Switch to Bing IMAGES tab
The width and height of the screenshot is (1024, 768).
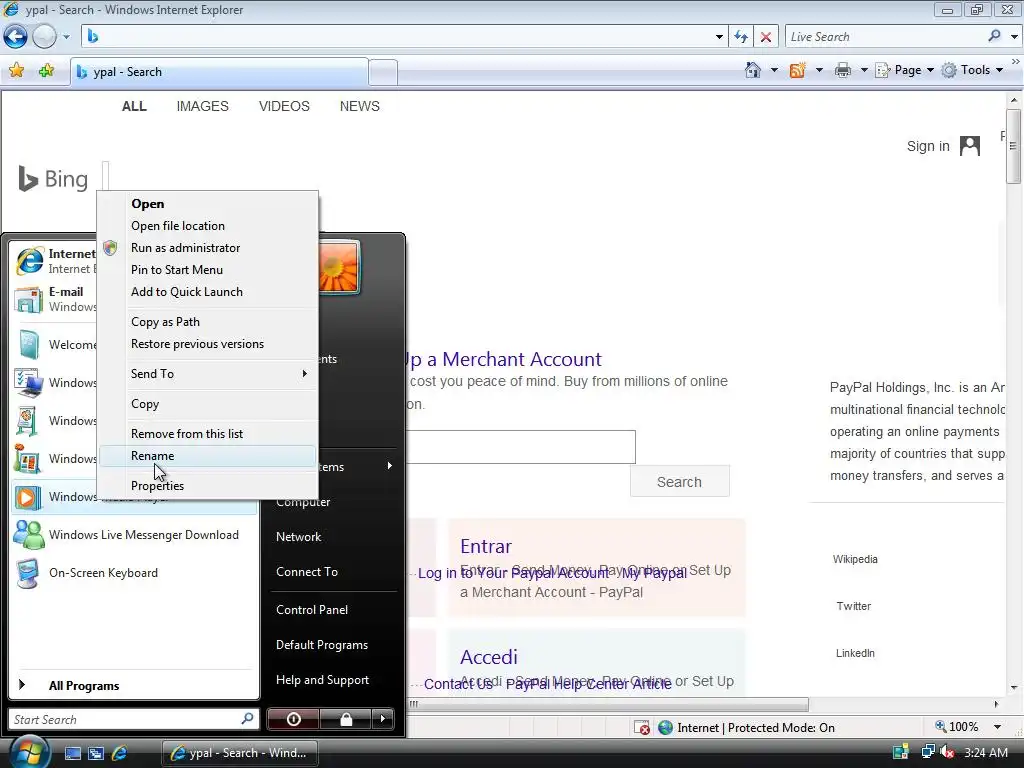pos(202,106)
